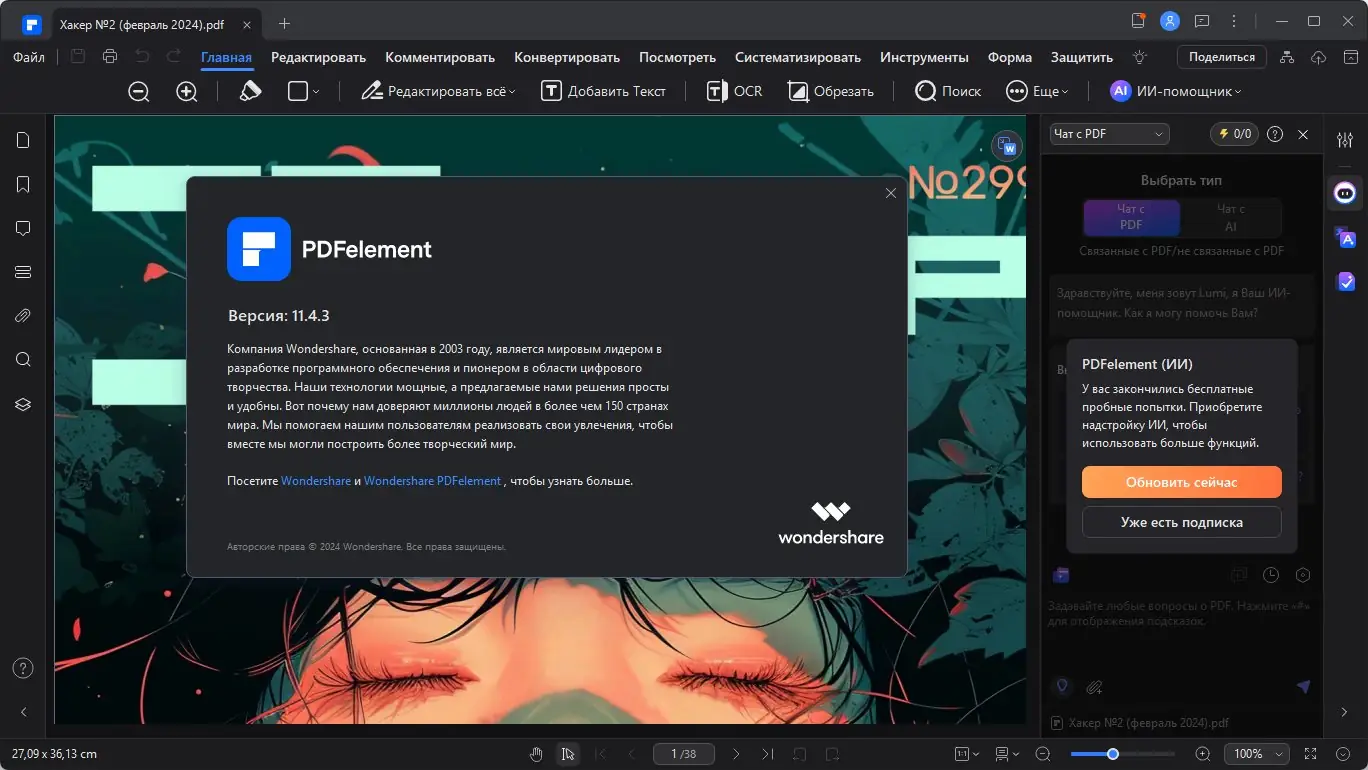
Task: Switch to the Систематизировать tab
Action: pyautogui.click(x=798, y=57)
